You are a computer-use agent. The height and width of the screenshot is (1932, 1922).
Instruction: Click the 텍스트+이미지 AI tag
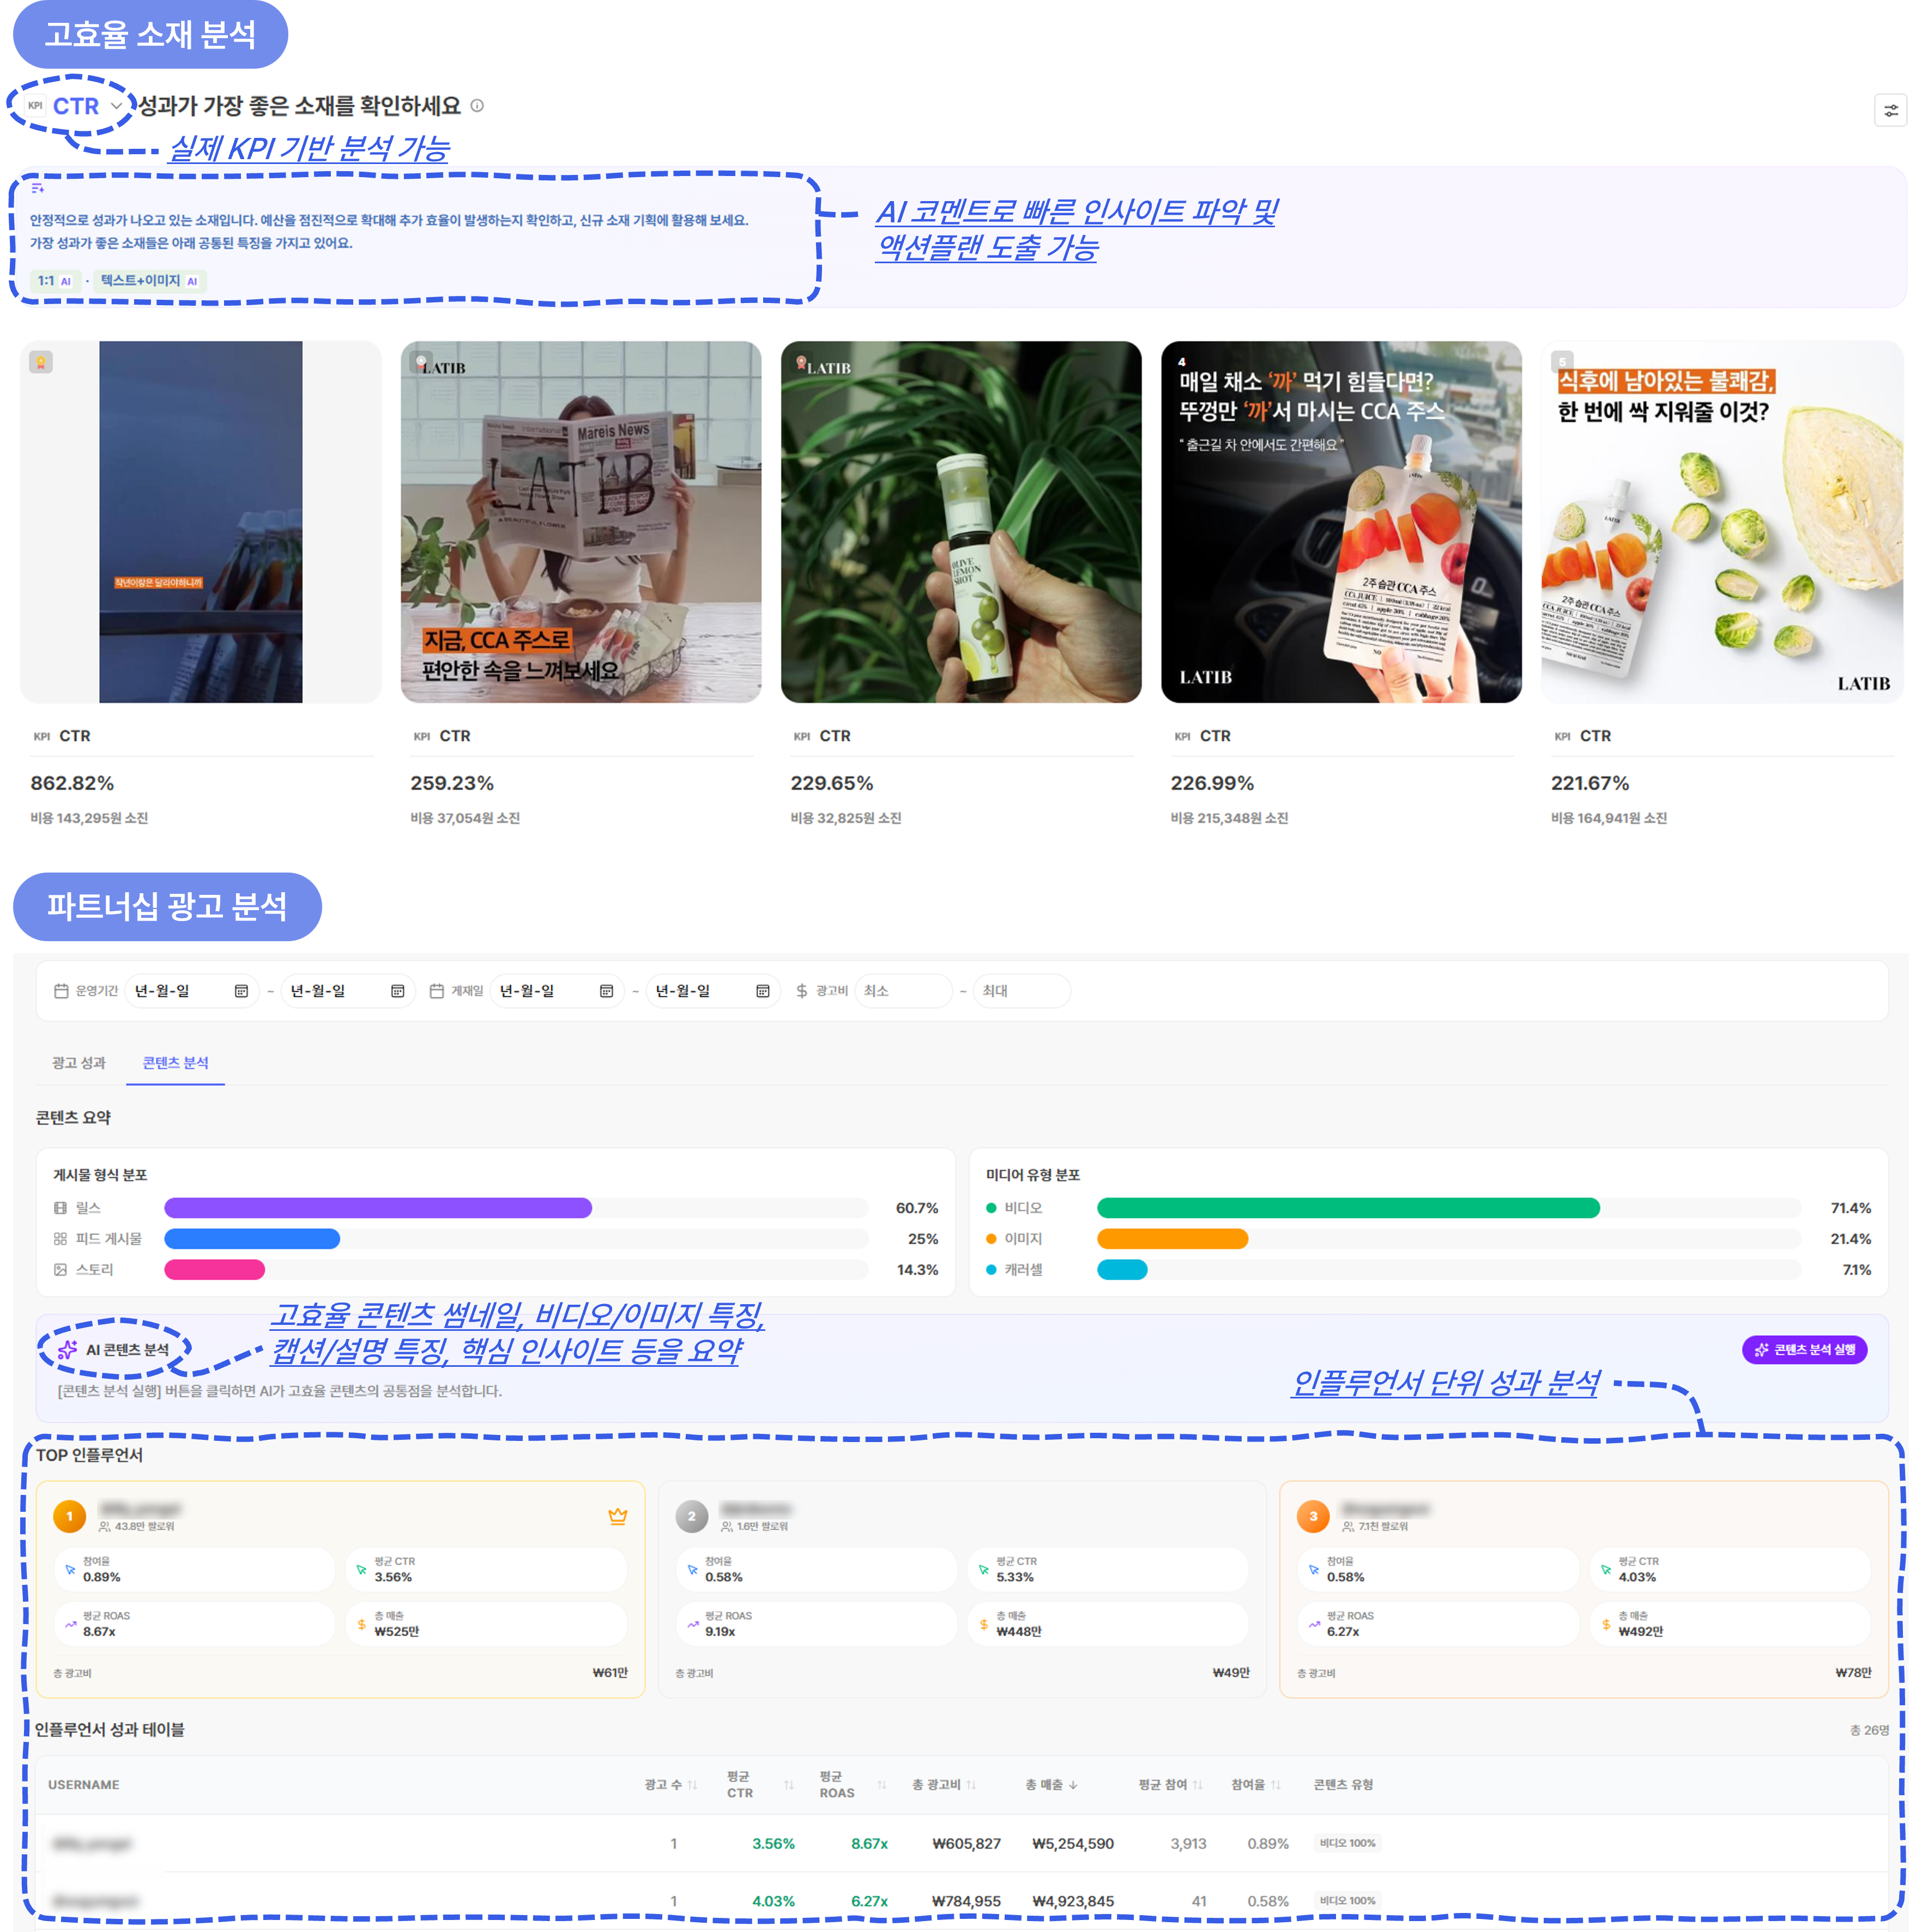149,281
